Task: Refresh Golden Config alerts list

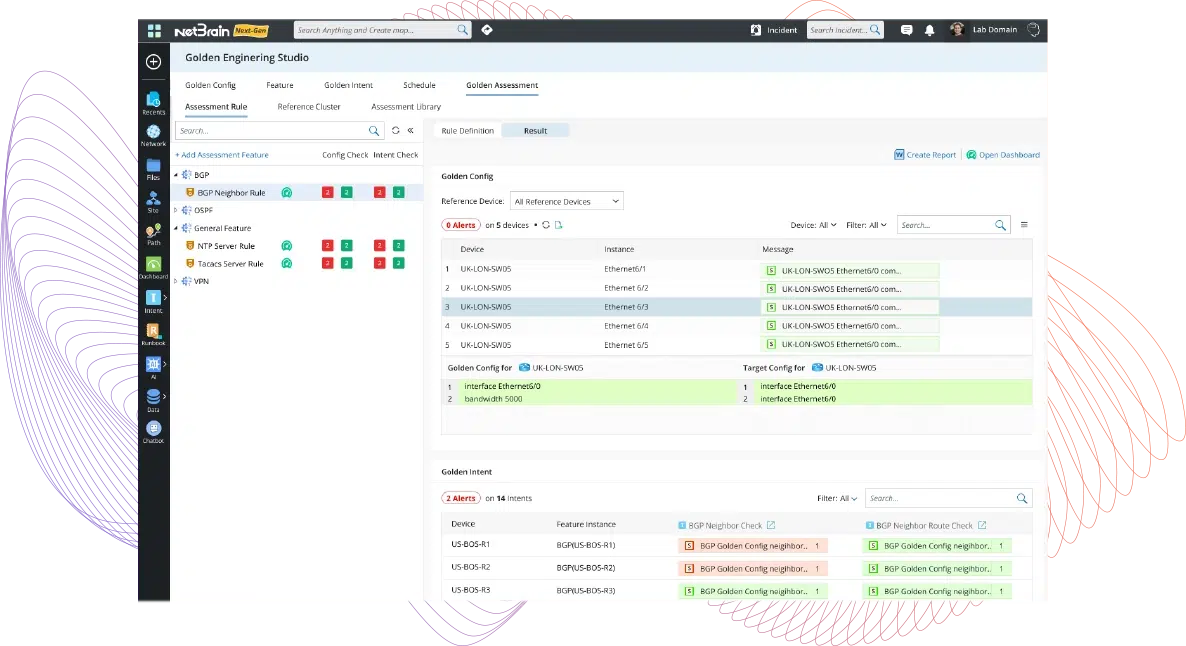Action: [546, 225]
